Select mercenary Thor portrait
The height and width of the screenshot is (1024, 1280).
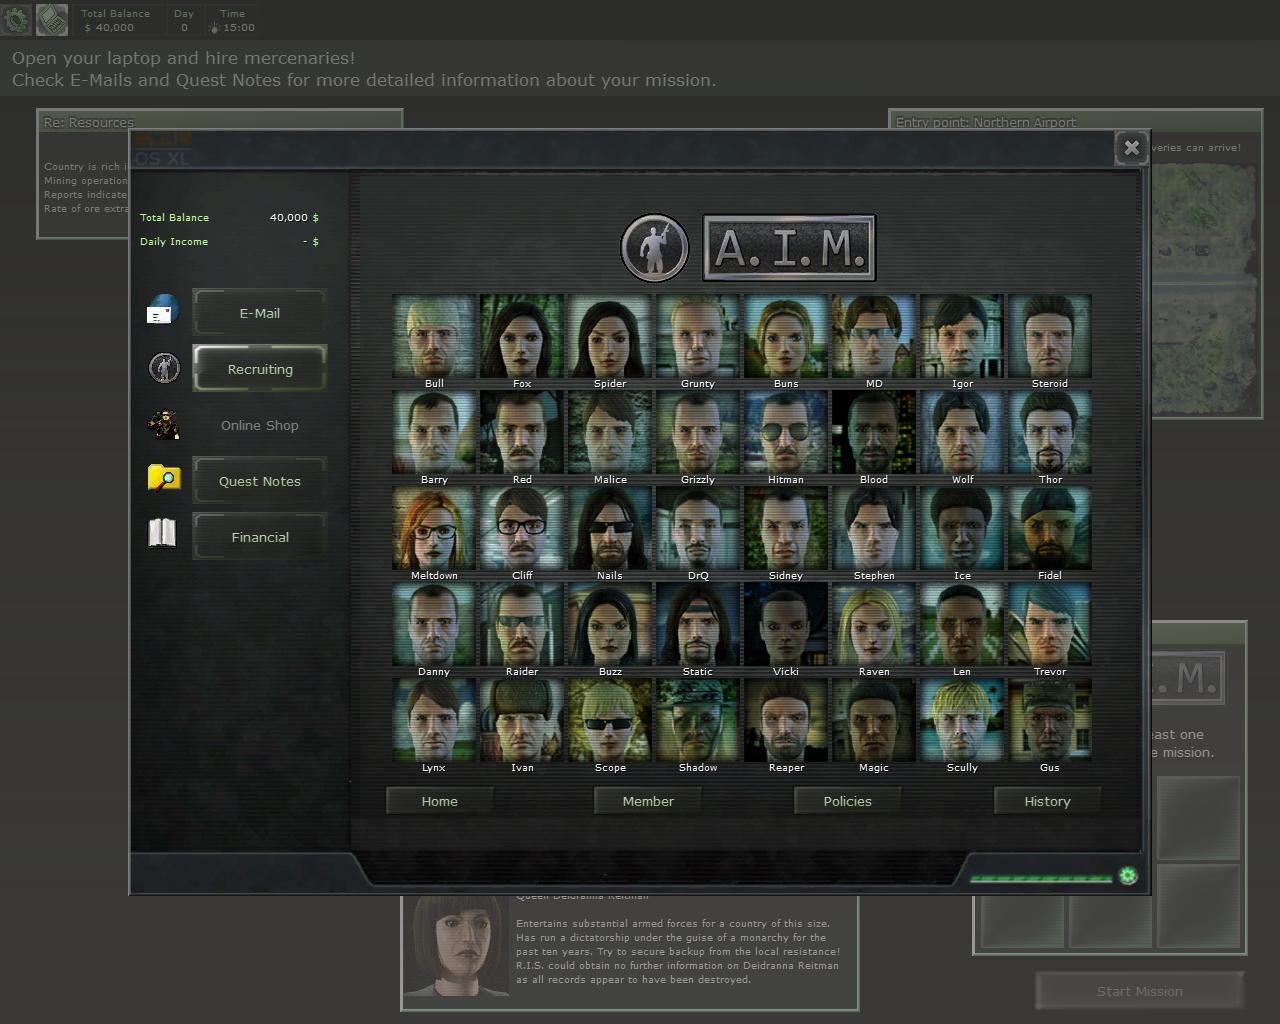(x=1050, y=432)
